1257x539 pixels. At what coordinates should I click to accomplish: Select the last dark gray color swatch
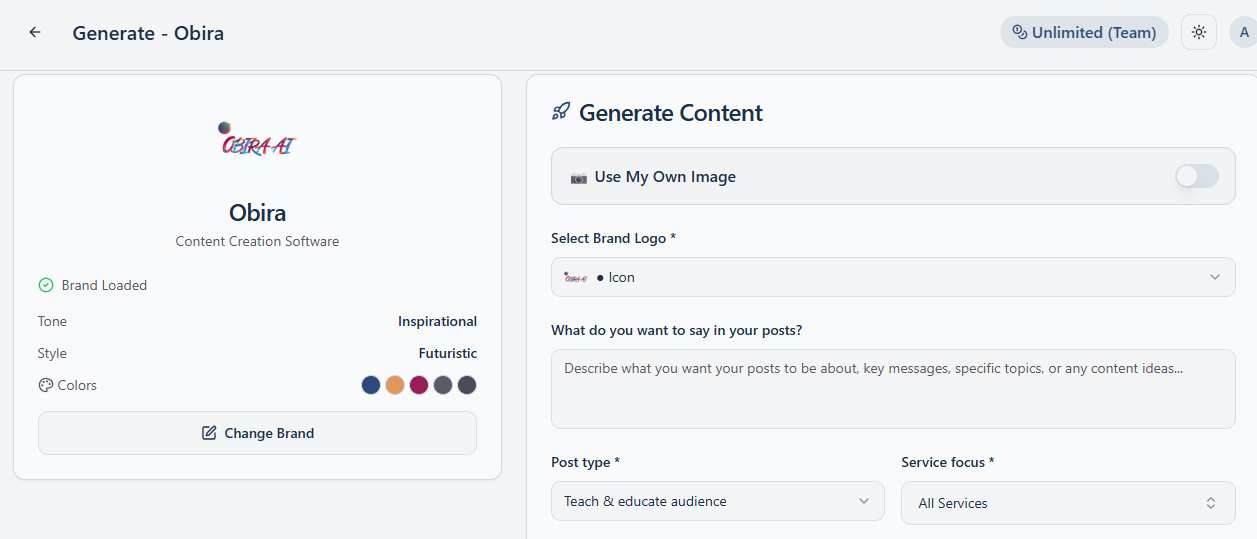467,385
